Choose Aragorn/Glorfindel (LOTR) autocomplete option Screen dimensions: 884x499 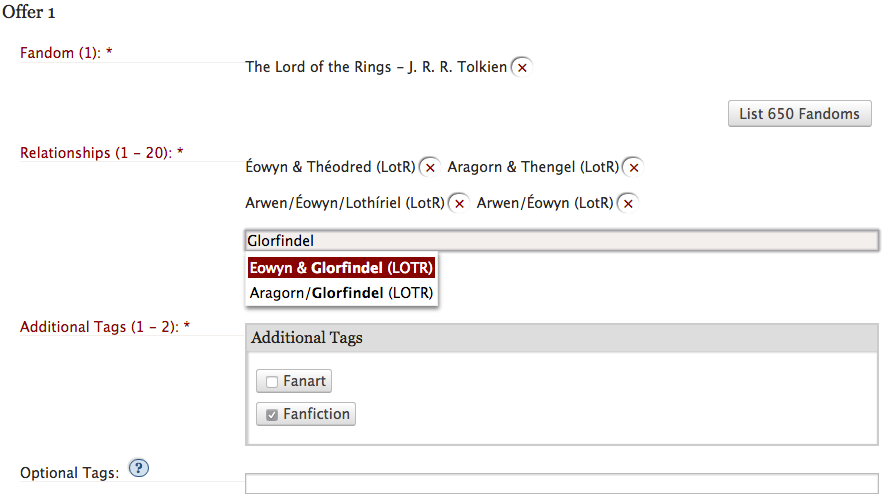point(341,293)
